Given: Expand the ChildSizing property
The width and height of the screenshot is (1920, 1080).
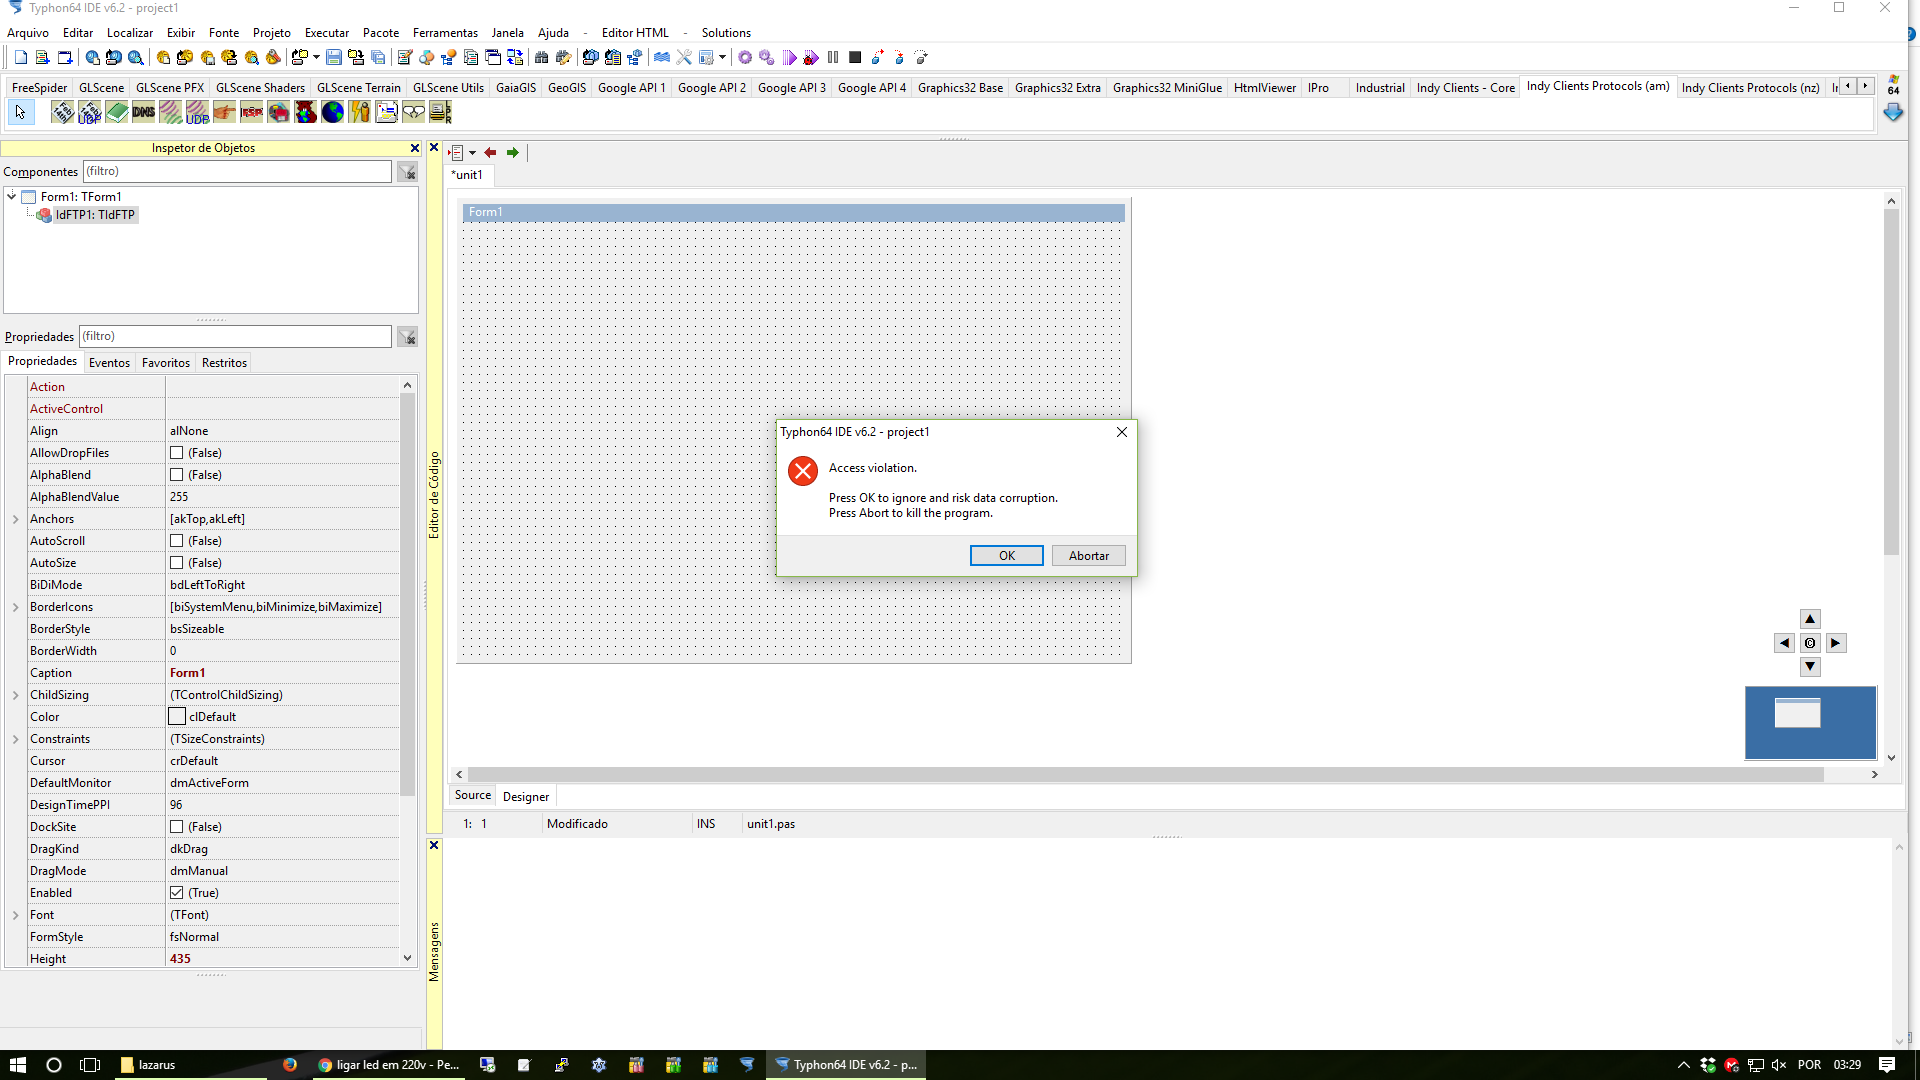Looking at the screenshot, I should coord(16,695).
